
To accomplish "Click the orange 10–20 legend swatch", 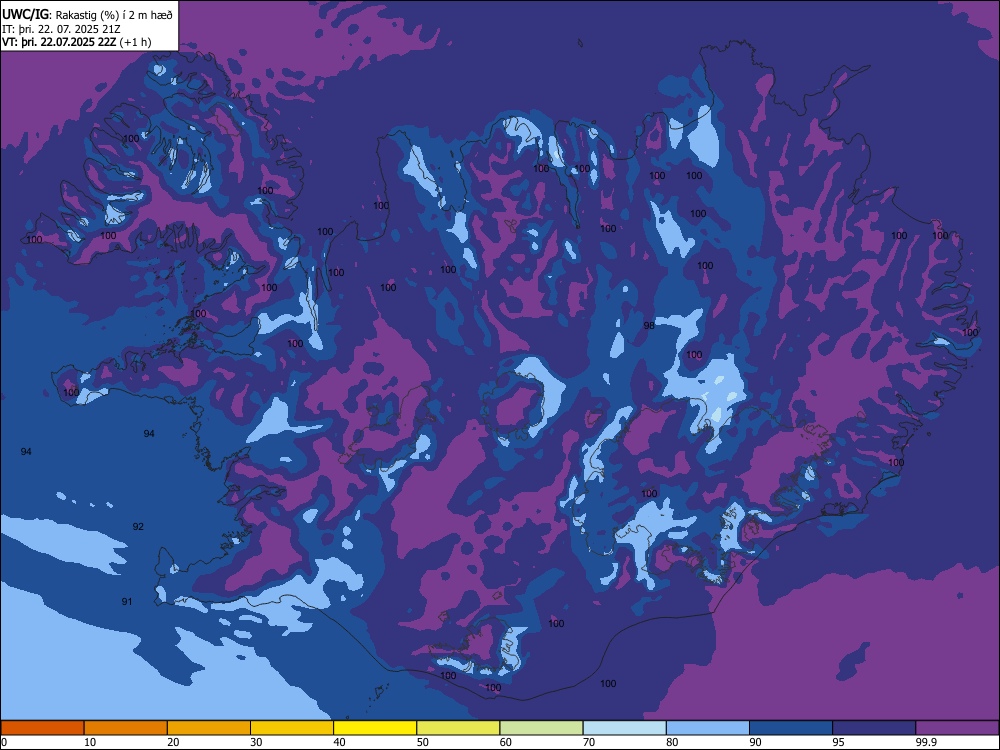I will point(126,728).
